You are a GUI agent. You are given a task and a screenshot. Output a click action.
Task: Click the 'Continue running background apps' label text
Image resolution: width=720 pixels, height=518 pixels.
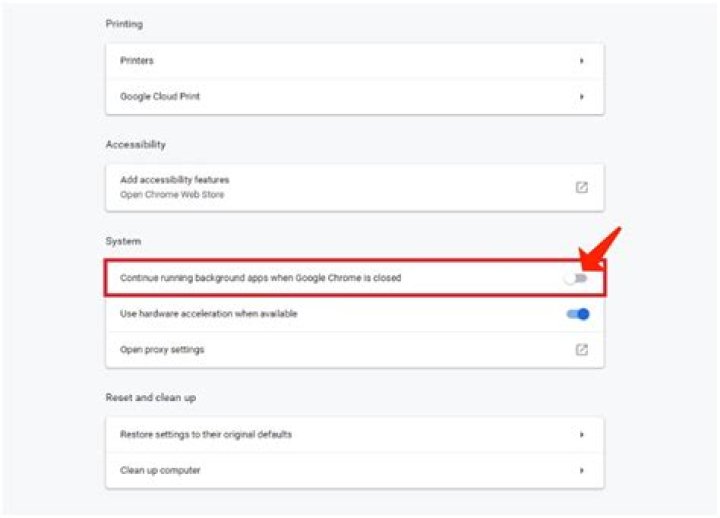tap(260, 278)
